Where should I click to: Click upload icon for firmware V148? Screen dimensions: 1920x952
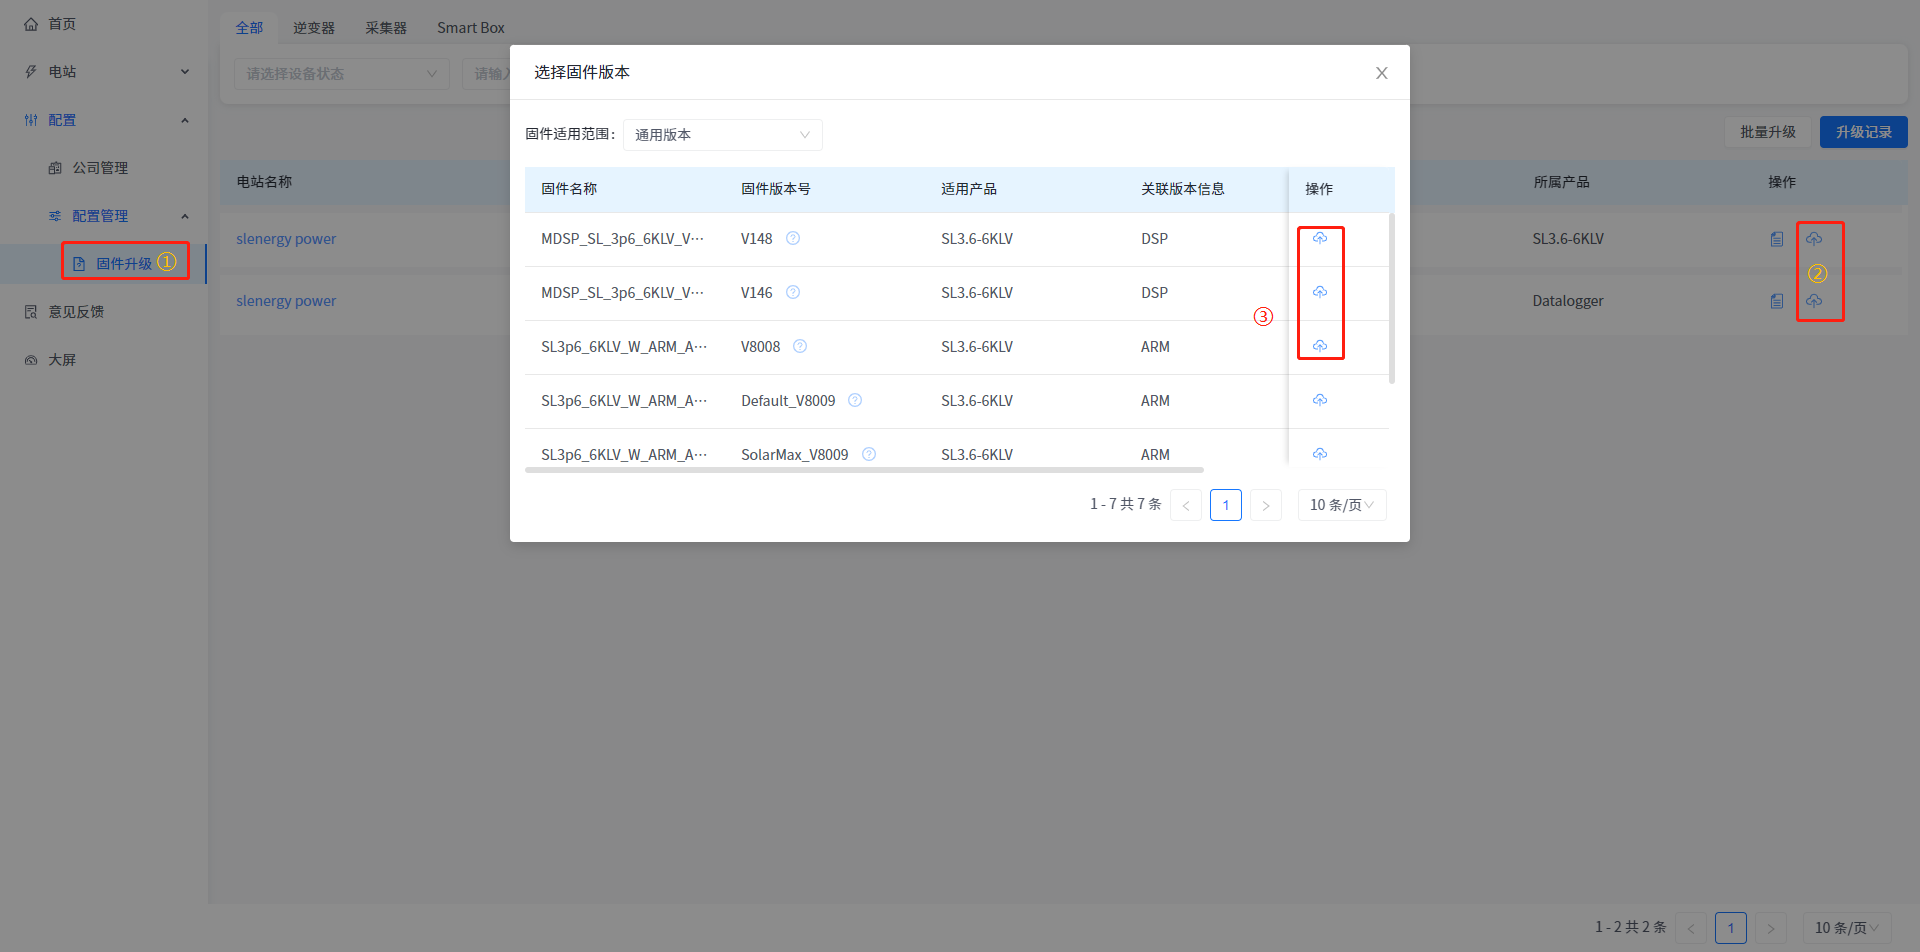(1320, 238)
